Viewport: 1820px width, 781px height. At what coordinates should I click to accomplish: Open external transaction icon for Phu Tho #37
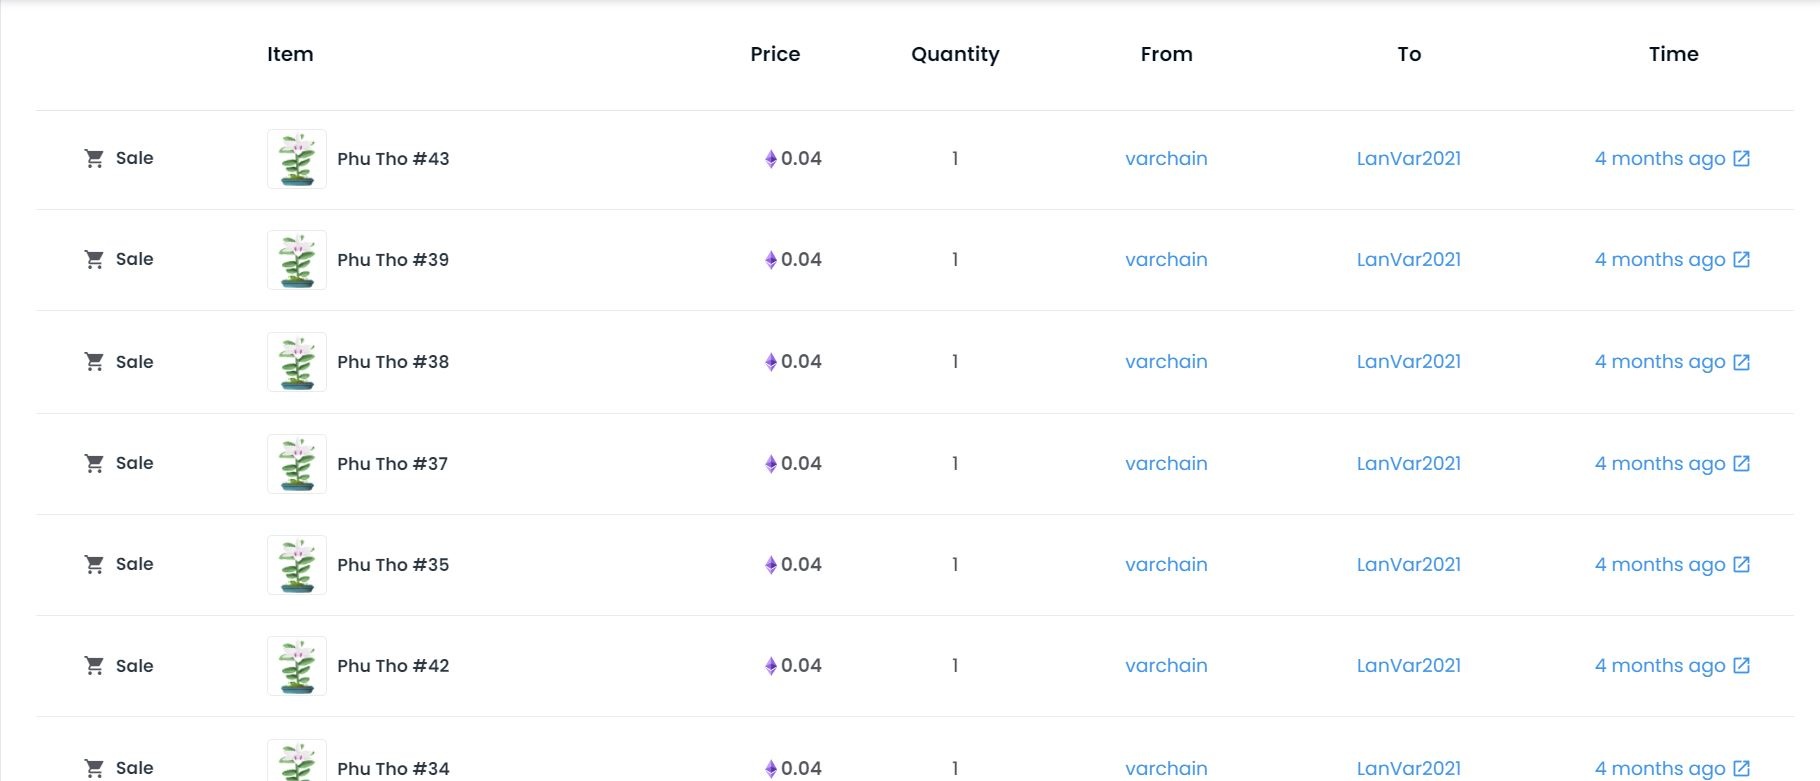coord(1741,463)
